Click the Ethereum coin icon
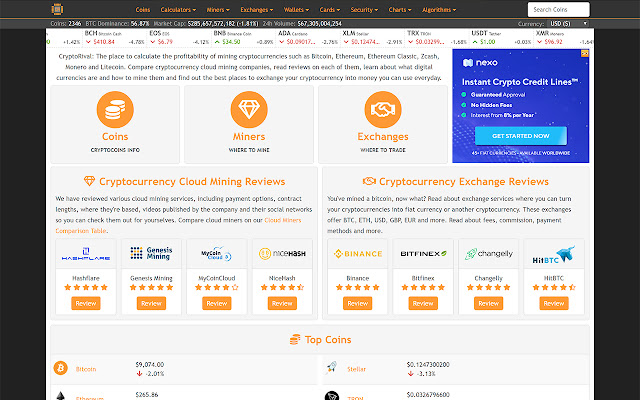 (x=60, y=396)
